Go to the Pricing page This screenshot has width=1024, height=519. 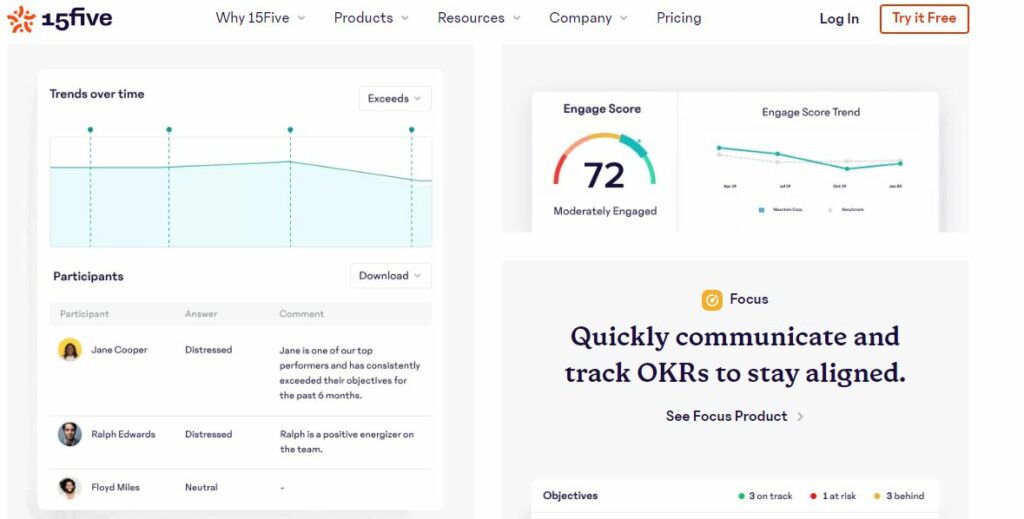[679, 18]
